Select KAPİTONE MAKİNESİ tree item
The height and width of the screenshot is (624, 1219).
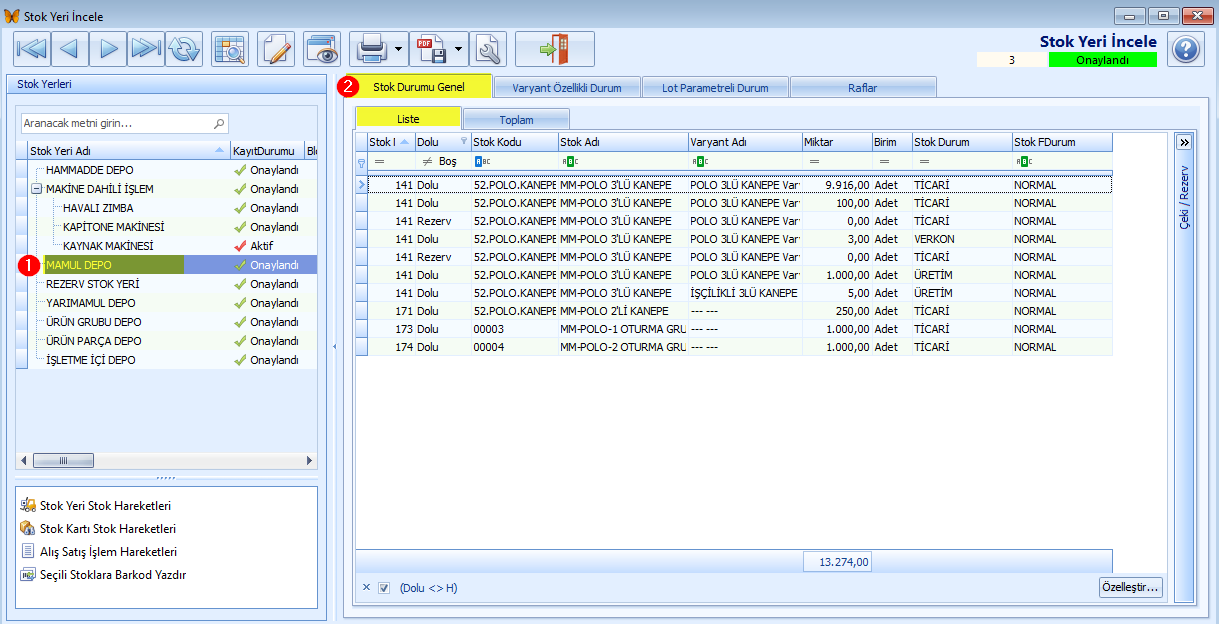click(x=113, y=227)
